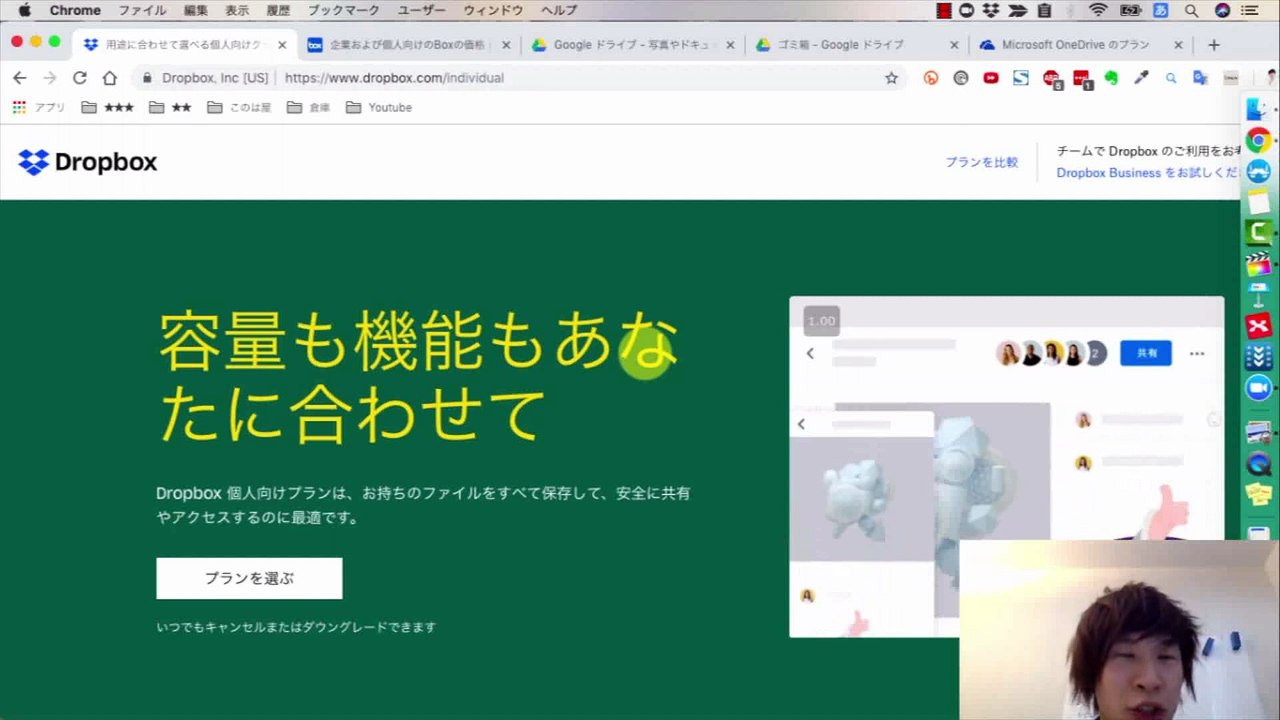1280x720 pixels.
Task: Activate the eyedropper color picker extension
Action: point(1141,78)
